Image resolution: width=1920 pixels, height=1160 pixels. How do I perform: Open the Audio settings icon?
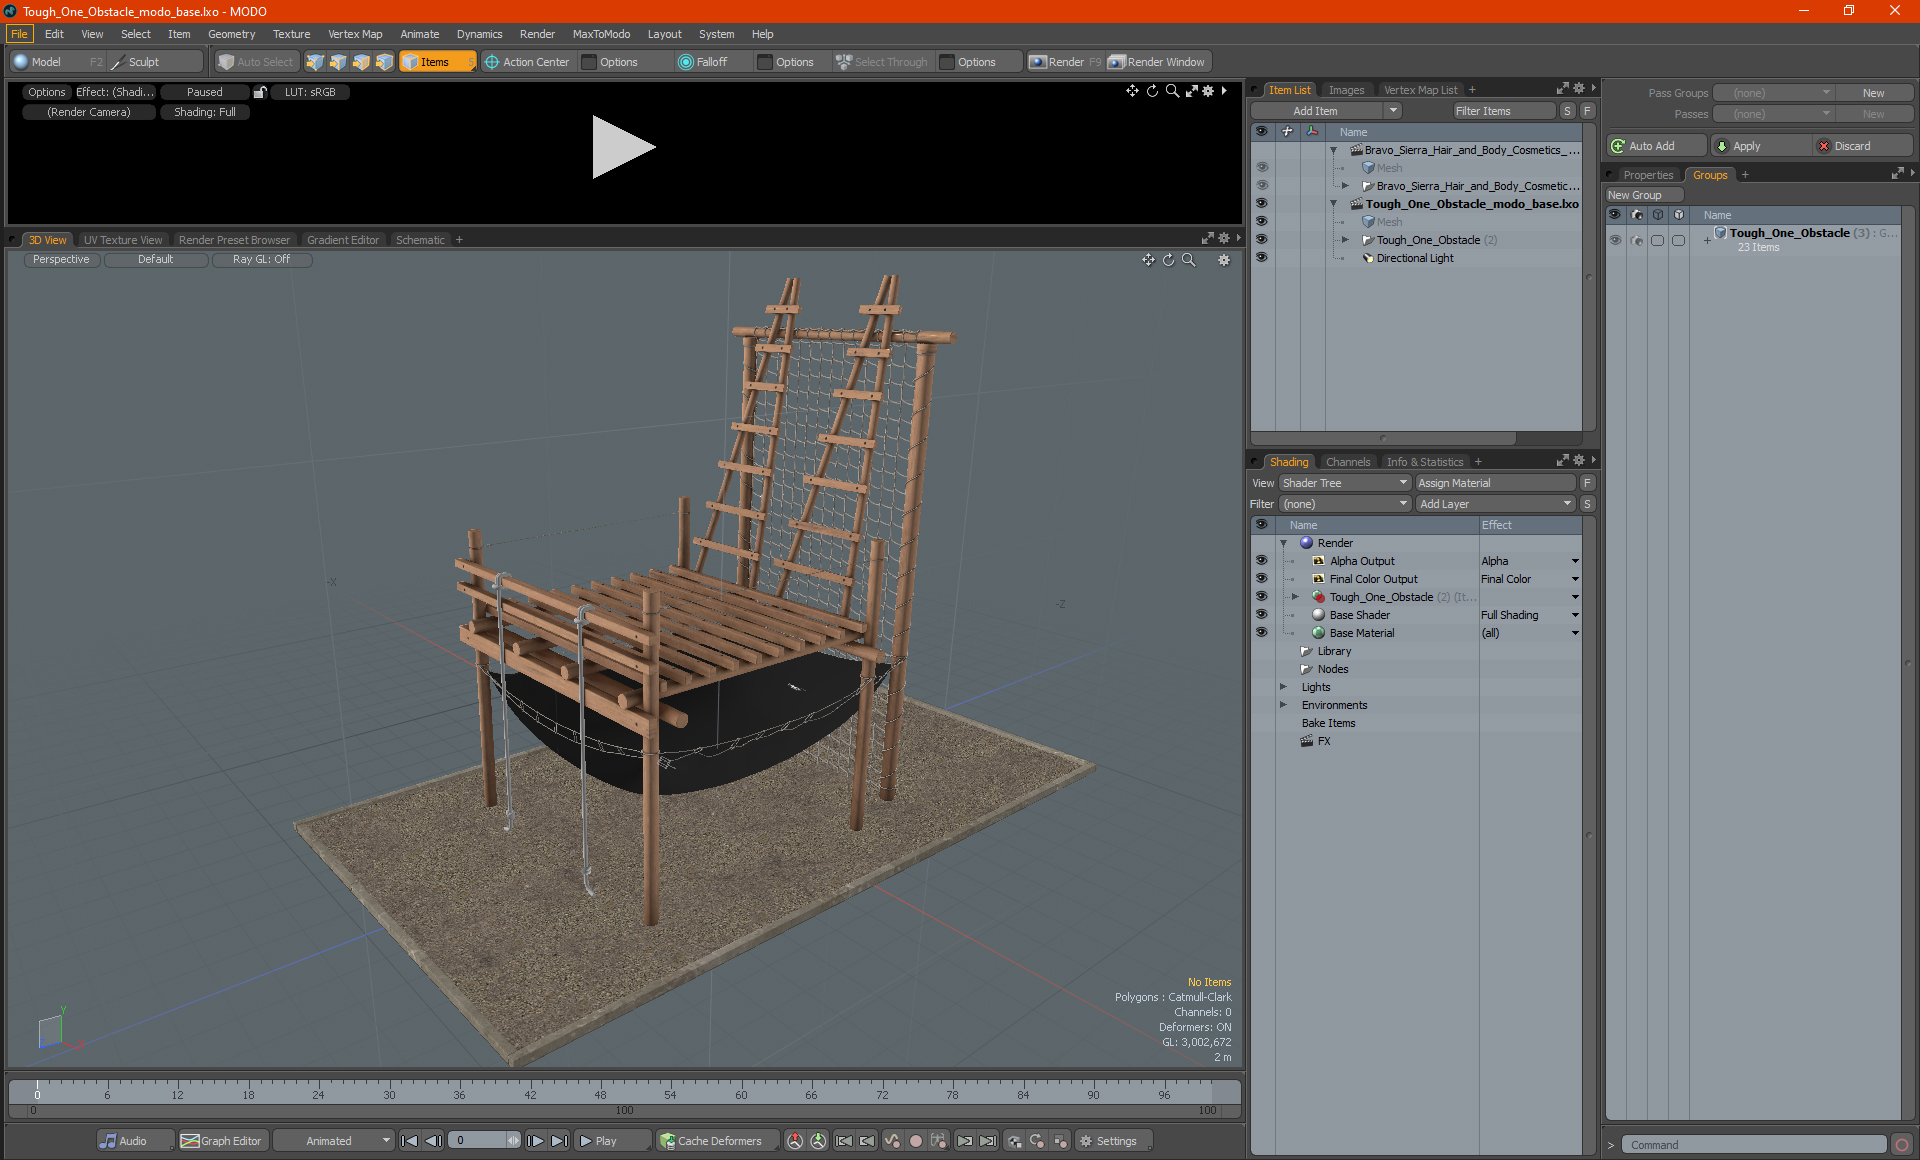(108, 1141)
